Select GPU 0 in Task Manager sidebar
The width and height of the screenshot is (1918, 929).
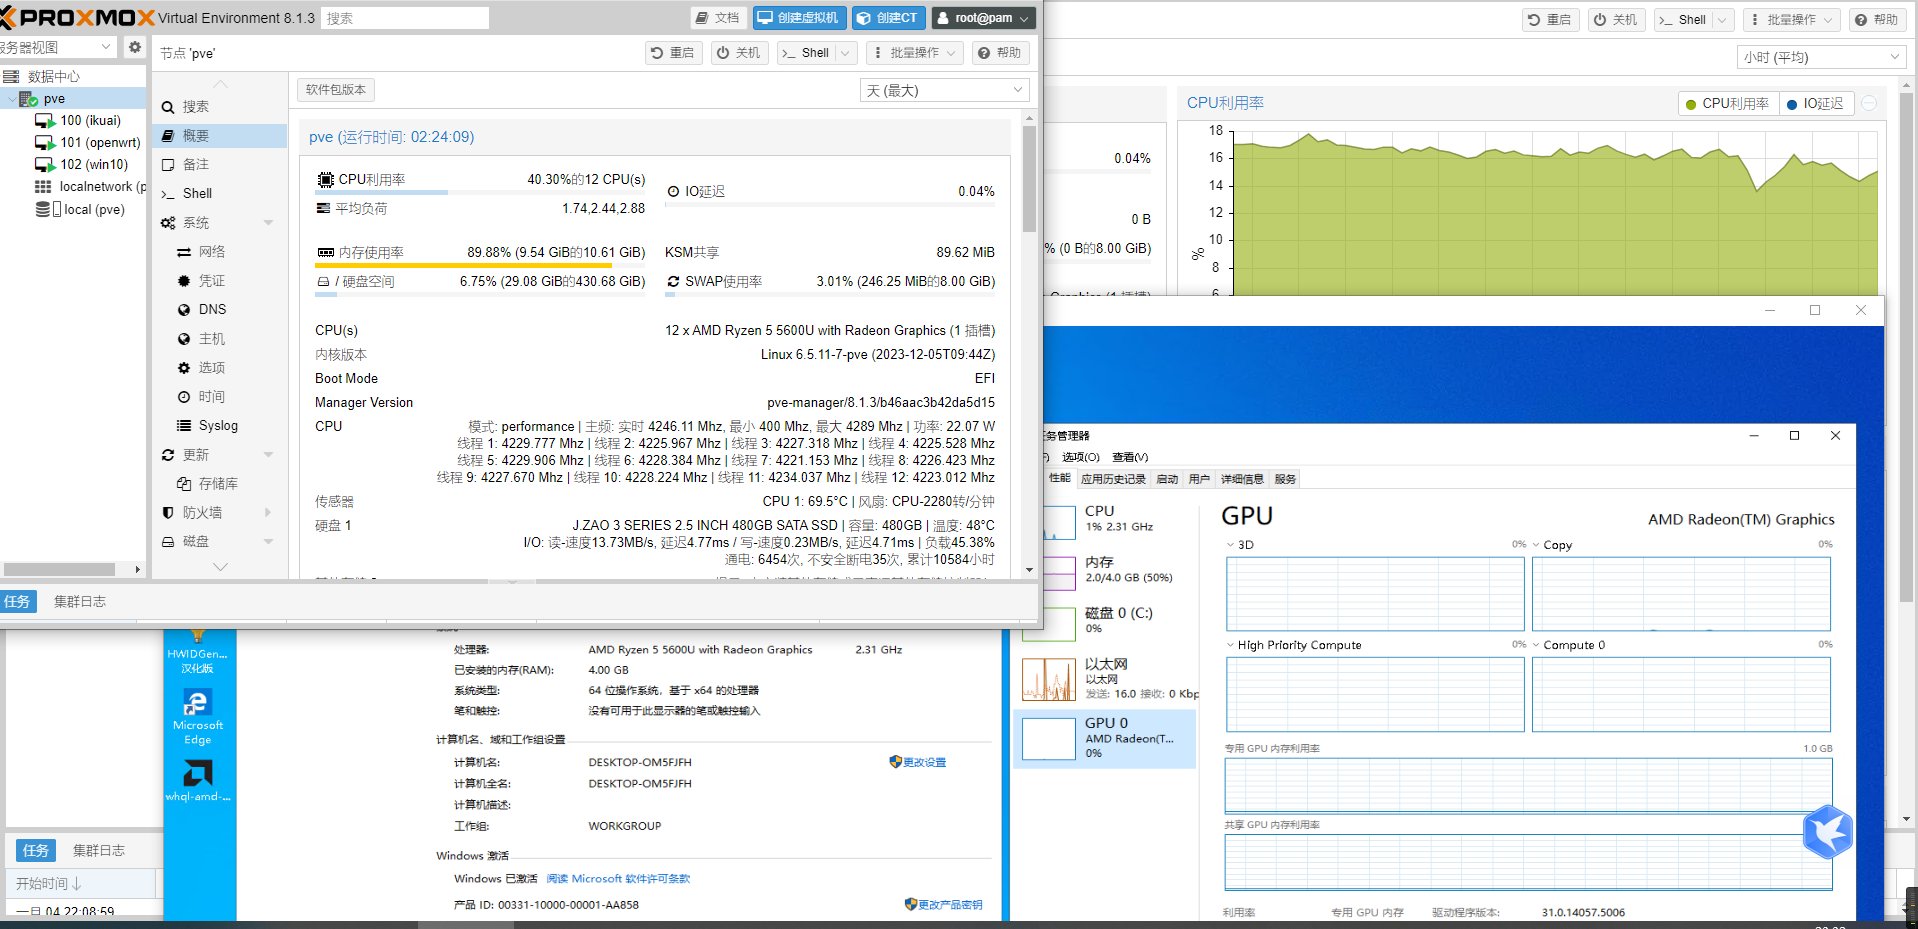tap(1105, 739)
